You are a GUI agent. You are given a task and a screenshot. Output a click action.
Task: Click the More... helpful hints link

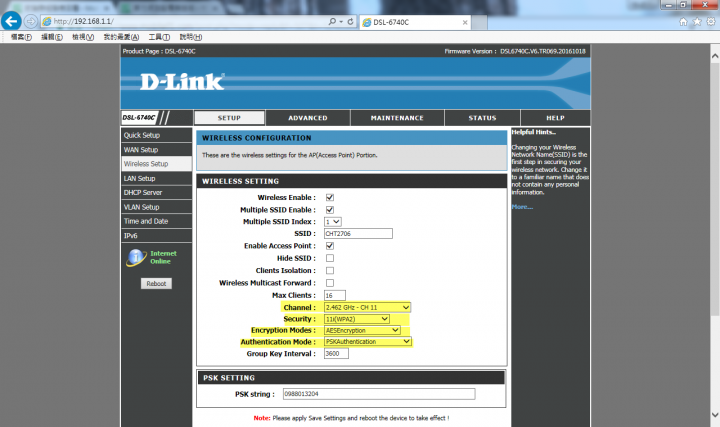pos(522,207)
